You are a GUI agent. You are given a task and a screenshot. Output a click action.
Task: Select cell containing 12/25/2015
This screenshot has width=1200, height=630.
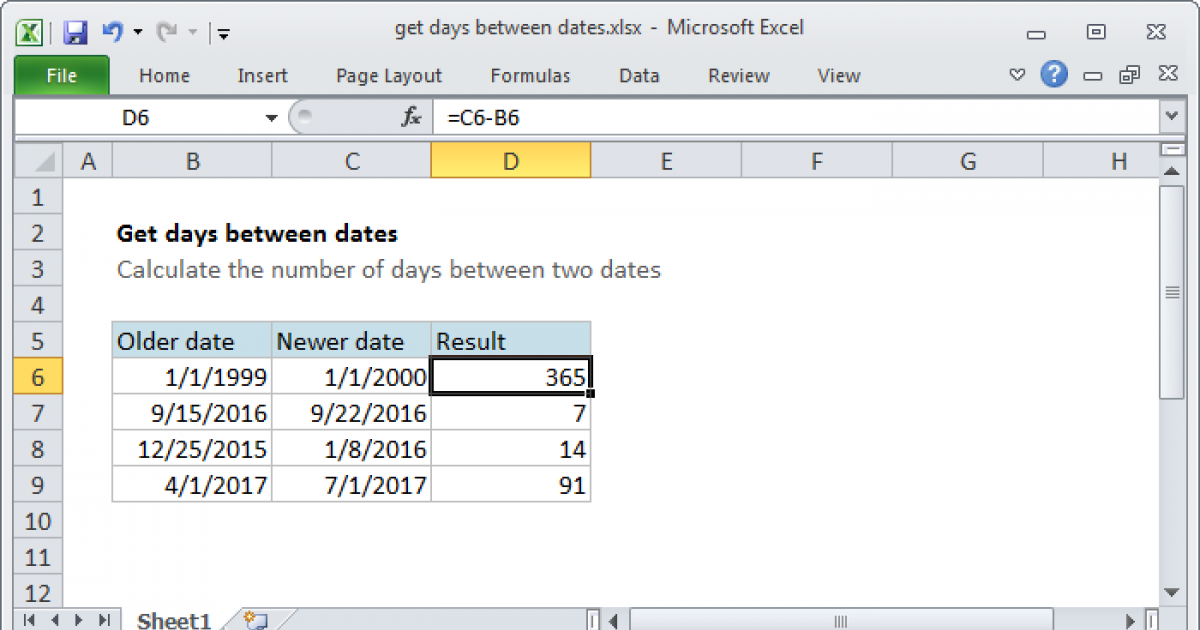[x=191, y=449]
